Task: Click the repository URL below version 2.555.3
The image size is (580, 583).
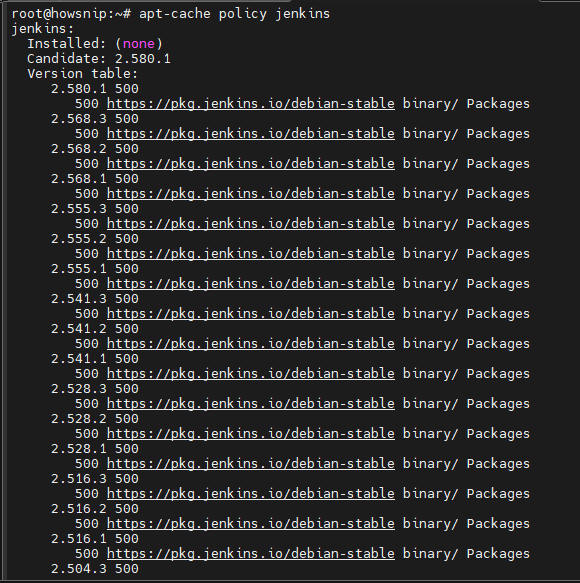Action: coord(251,224)
